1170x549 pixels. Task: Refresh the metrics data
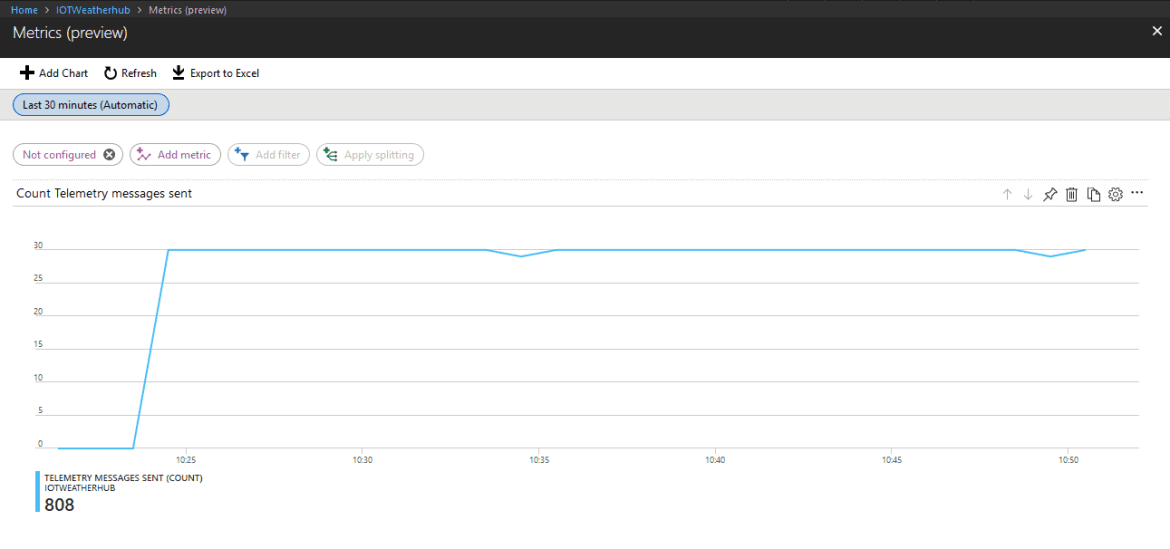pyautogui.click(x=130, y=73)
